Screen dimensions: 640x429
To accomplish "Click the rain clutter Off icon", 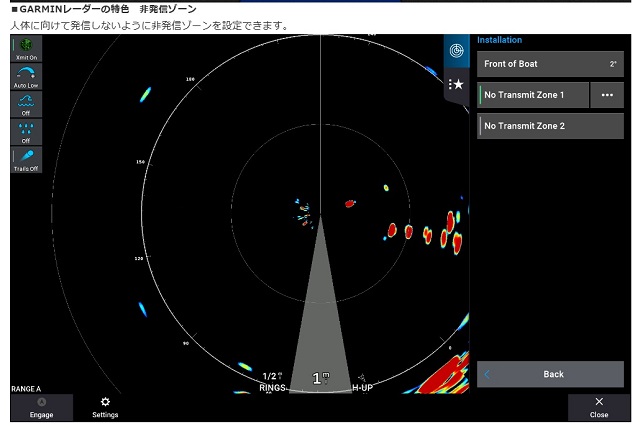I will click(26, 132).
